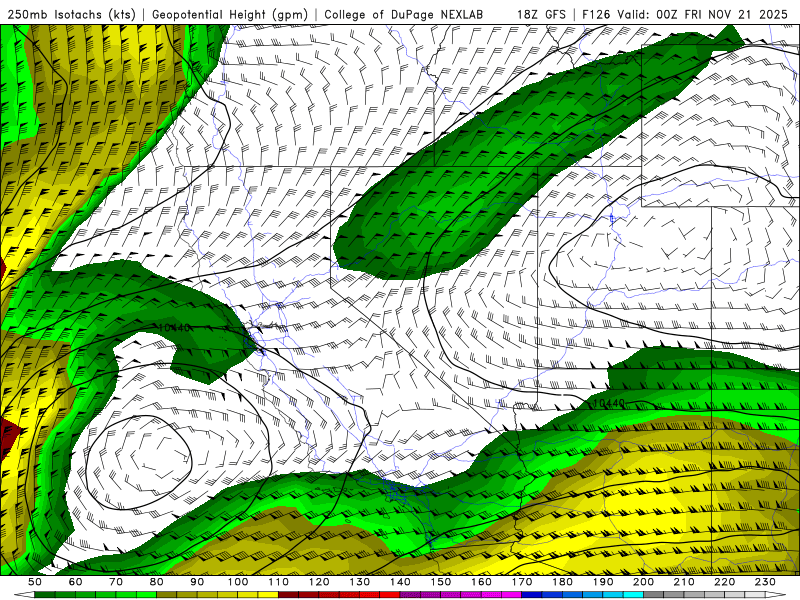This screenshot has width=800, height=600.
Task: Select the bright green swatch left of 80
Action: pos(146,595)
